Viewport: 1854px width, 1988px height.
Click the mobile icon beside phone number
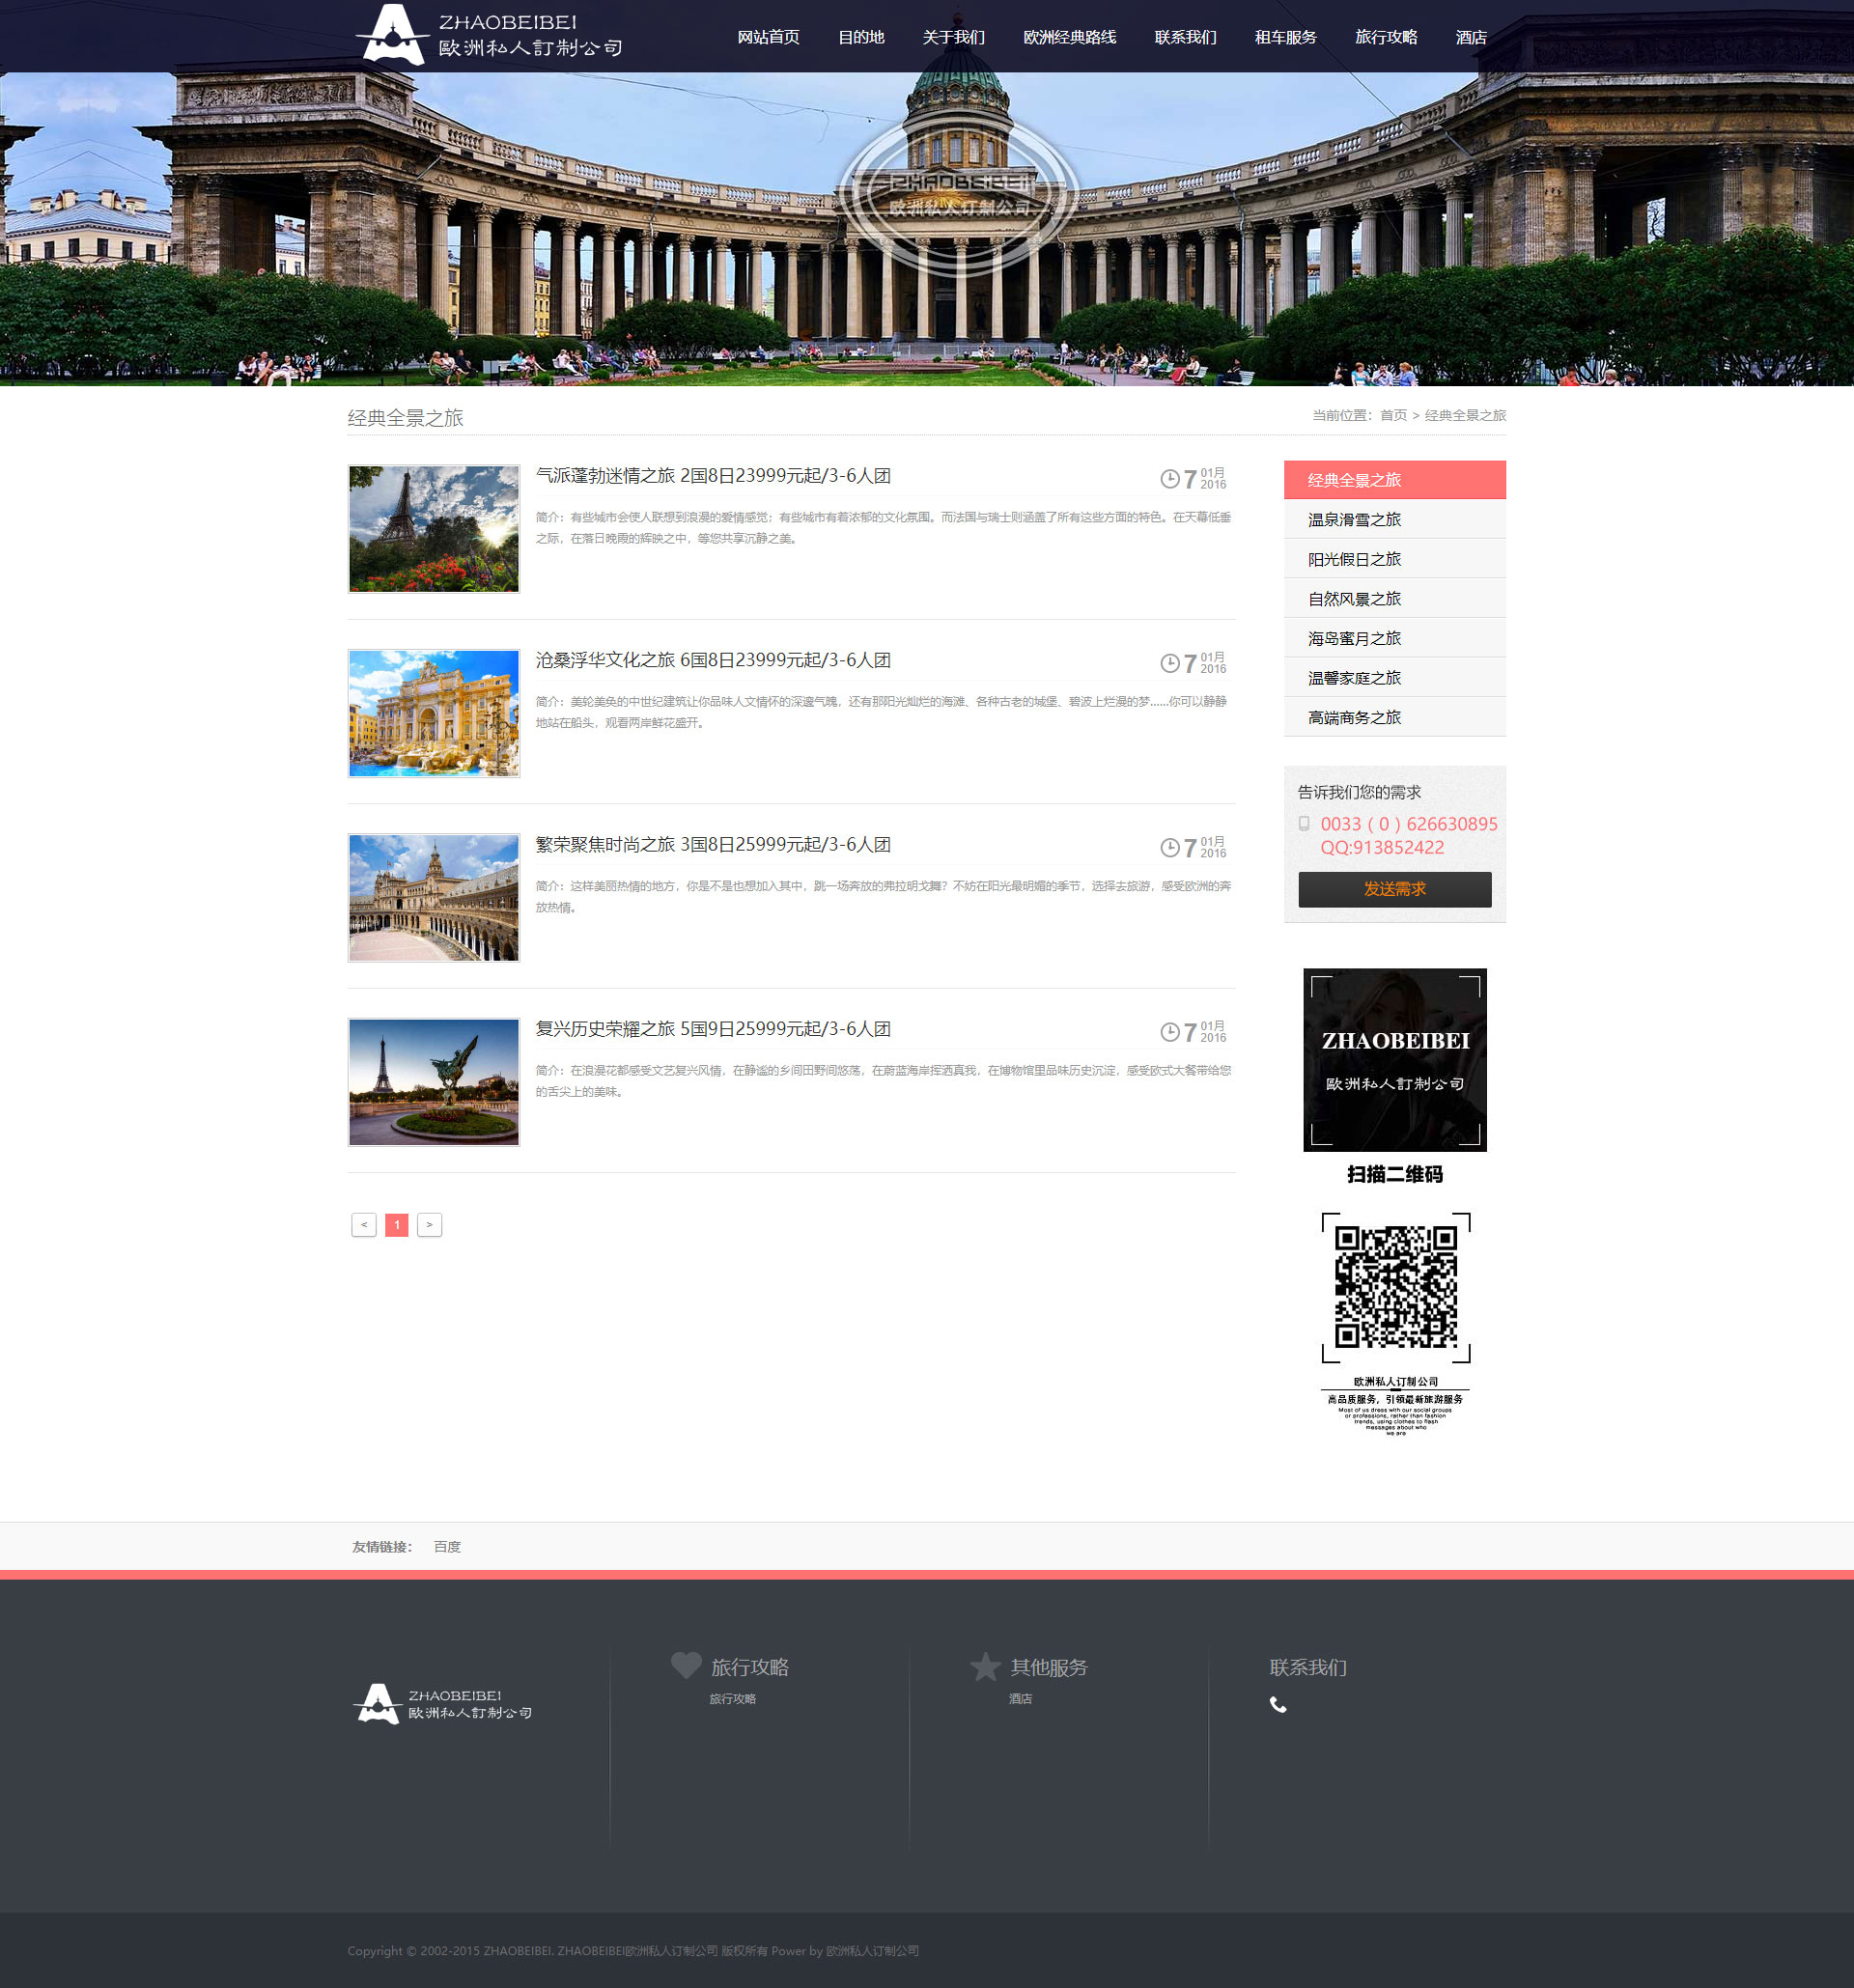click(1304, 824)
